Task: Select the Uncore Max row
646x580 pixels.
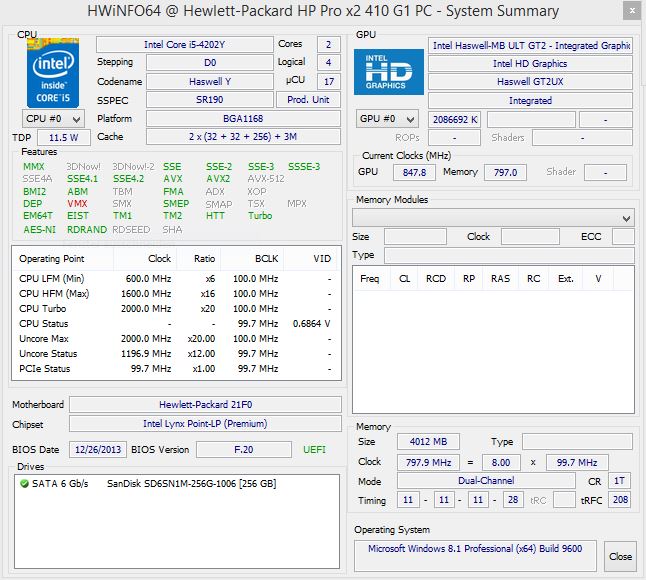Action: pyautogui.click(x=175, y=339)
